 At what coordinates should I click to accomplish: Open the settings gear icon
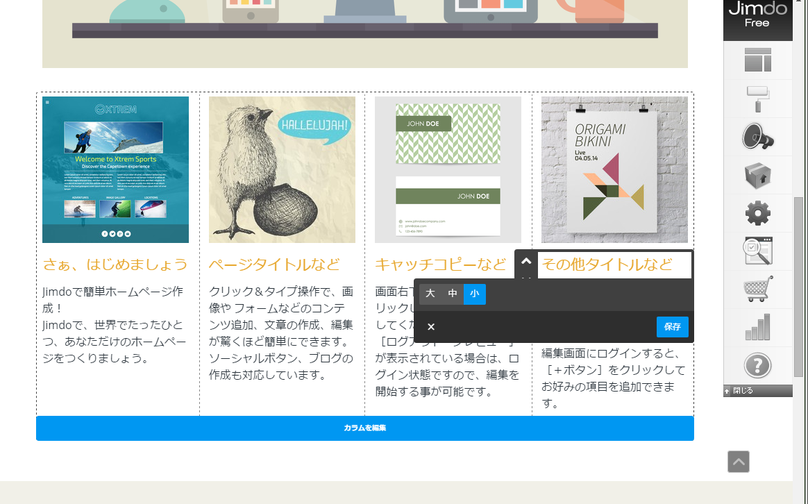(758, 213)
